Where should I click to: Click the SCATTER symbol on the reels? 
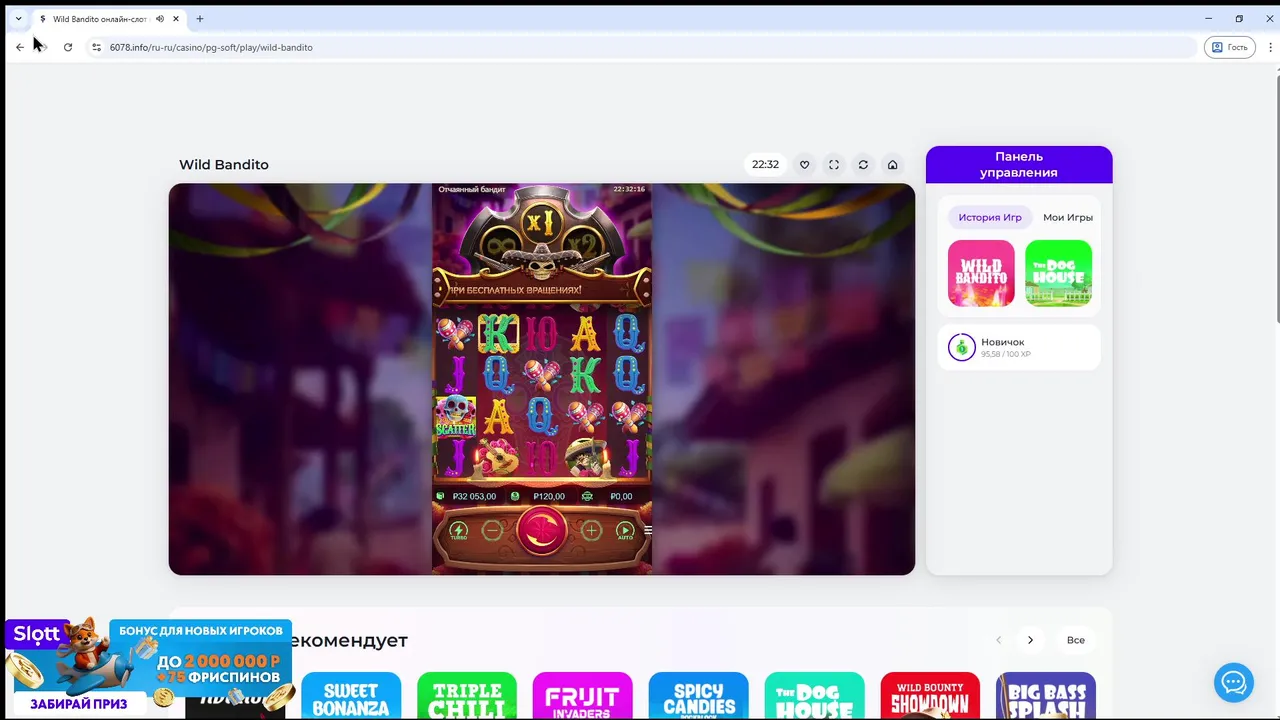coord(455,416)
